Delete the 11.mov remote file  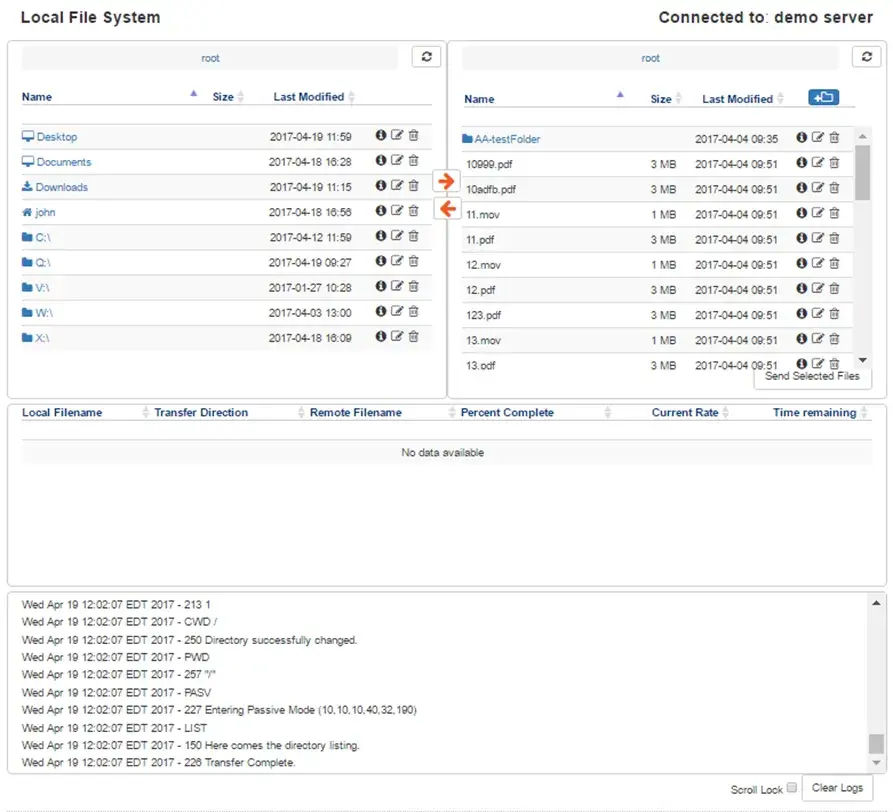834,213
